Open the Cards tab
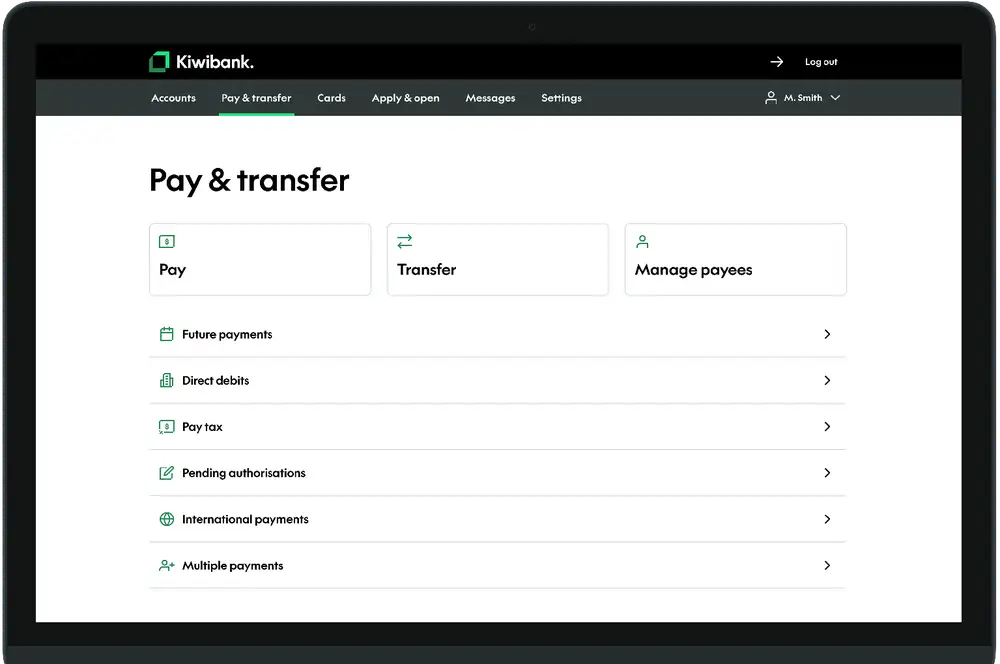This screenshot has width=1000, height=664. tap(332, 98)
